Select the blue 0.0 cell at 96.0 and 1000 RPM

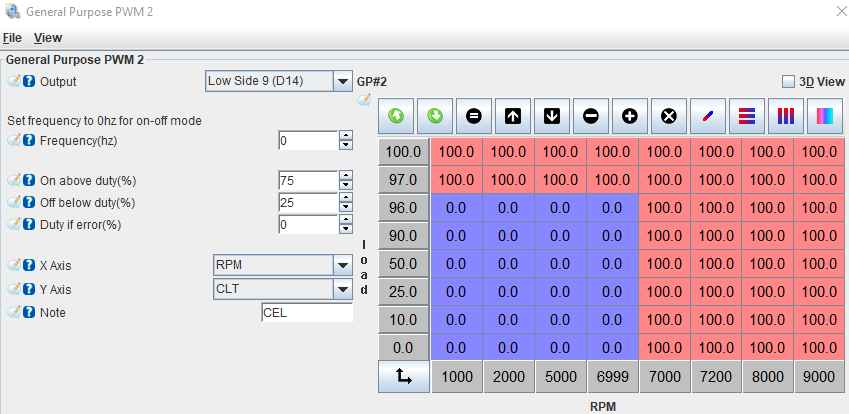pos(456,209)
